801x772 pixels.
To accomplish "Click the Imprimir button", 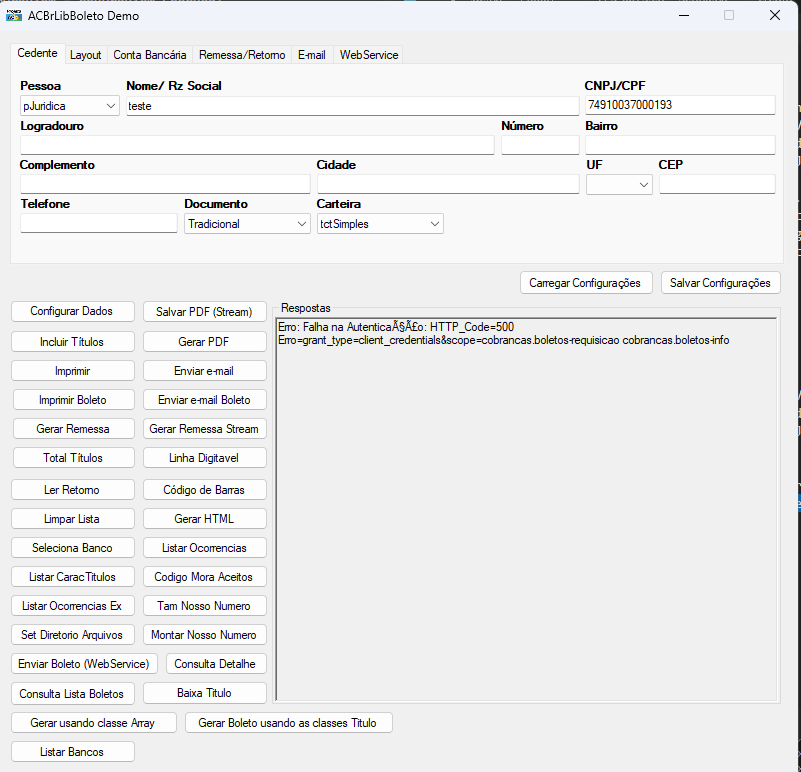I will pos(73,371).
